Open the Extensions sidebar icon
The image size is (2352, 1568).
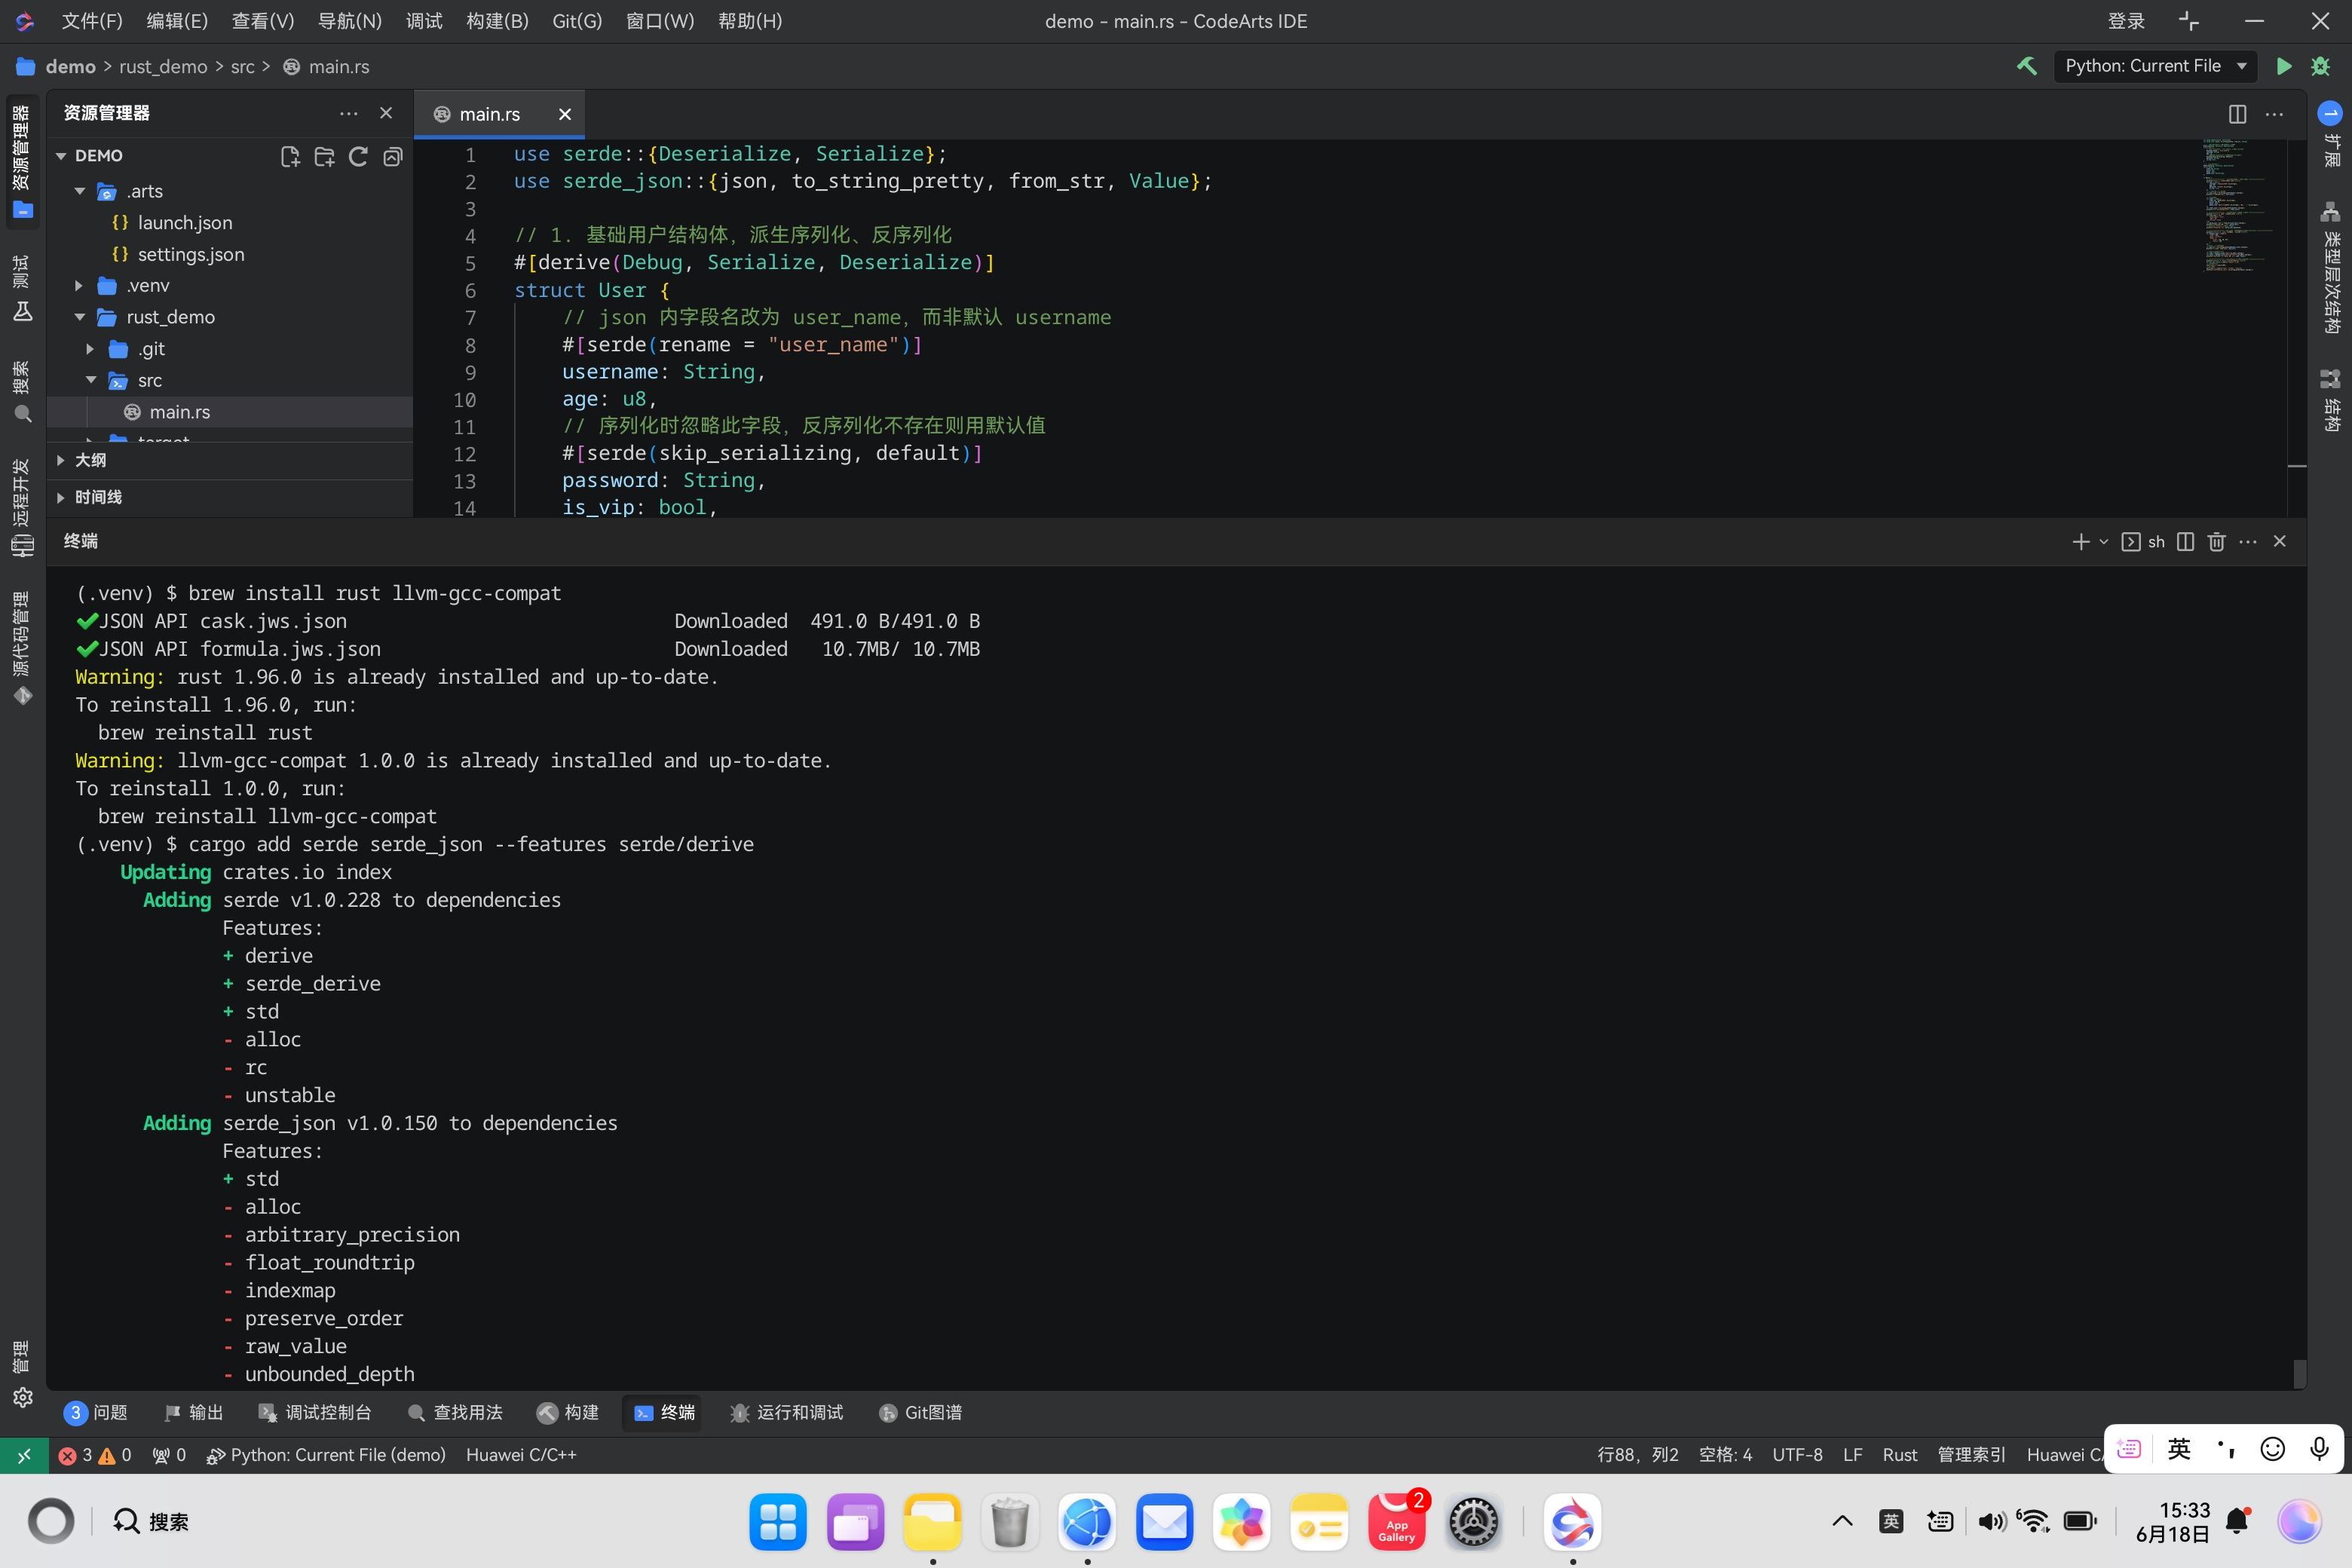pyautogui.click(x=2330, y=135)
